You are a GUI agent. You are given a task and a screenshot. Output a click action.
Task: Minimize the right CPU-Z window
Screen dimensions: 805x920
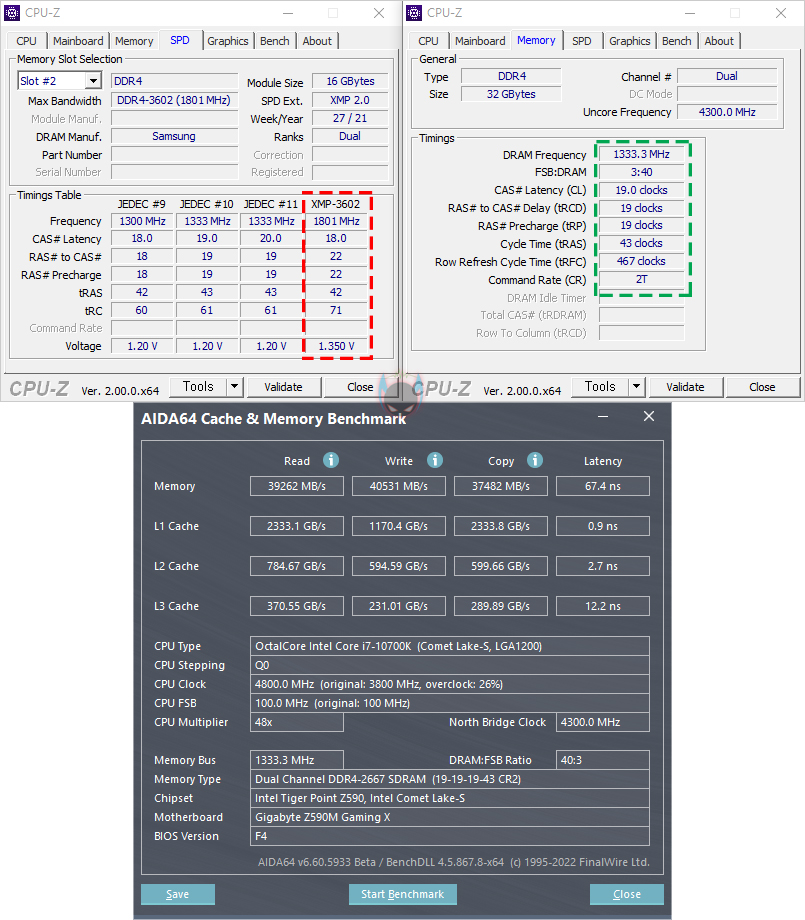(690, 13)
